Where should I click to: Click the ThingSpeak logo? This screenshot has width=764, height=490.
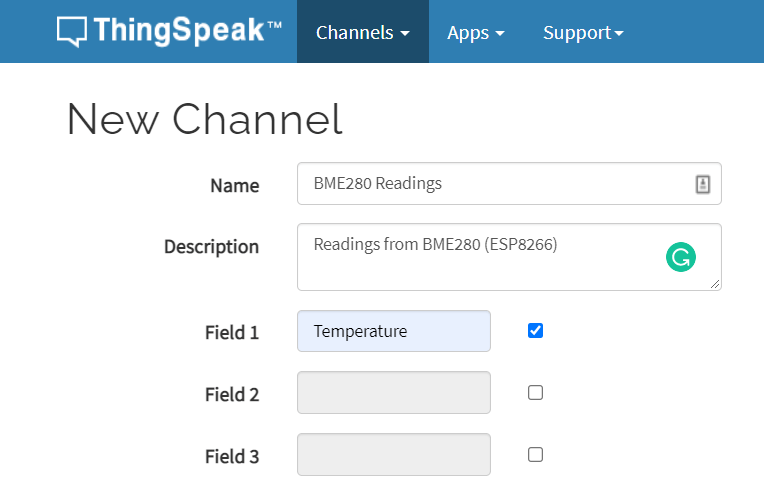coord(169,31)
